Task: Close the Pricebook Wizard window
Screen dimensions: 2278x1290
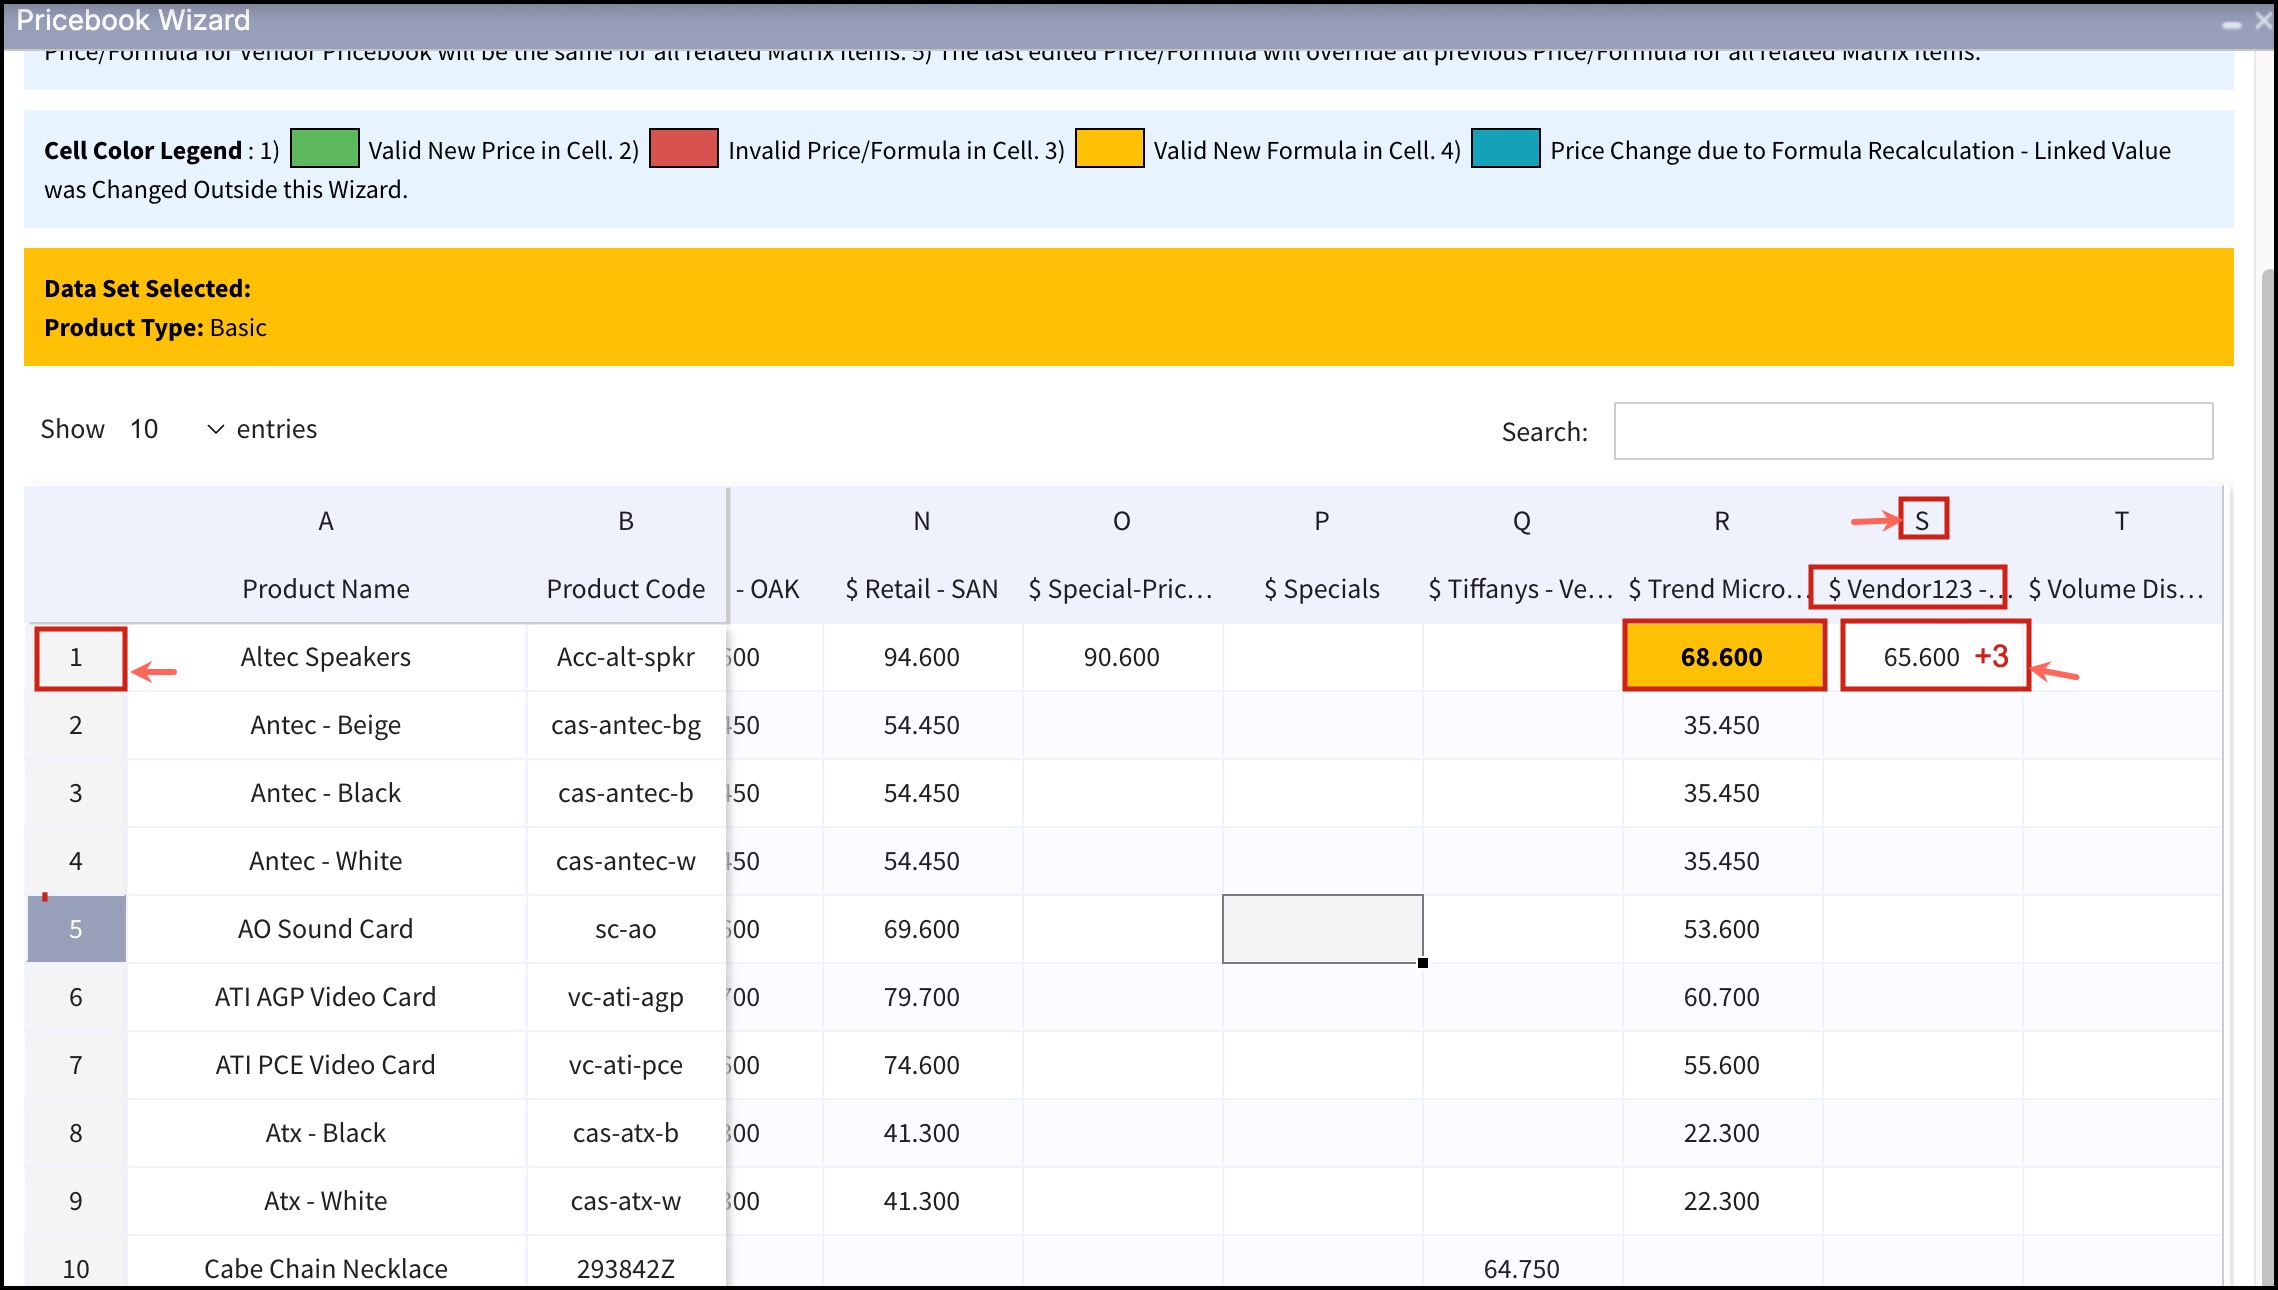Action: (x=2264, y=21)
